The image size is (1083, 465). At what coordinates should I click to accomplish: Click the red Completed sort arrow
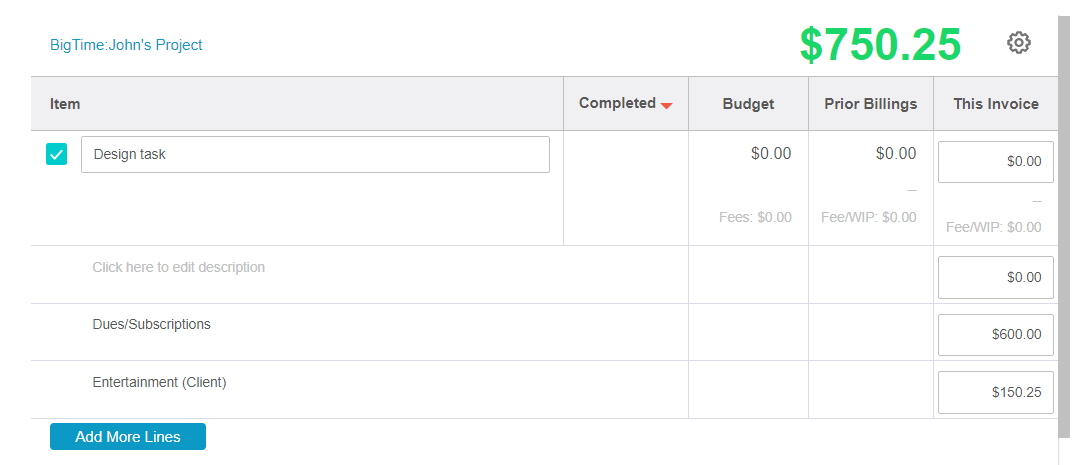click(666, 105)
